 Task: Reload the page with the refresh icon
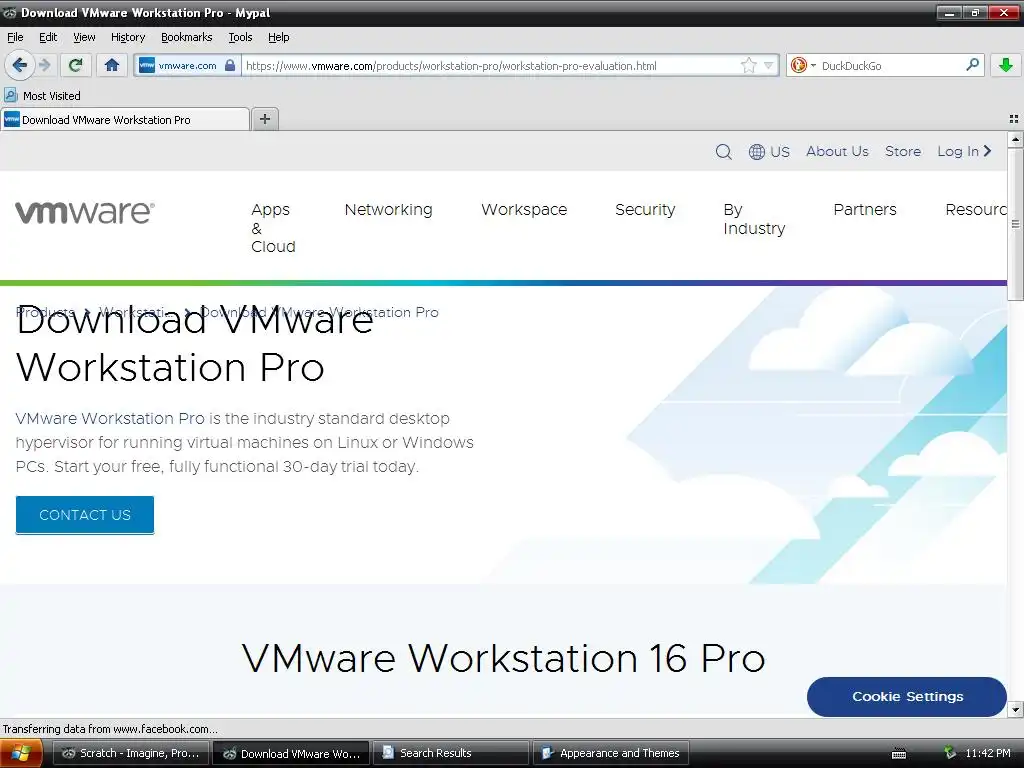tap(76, 65)
